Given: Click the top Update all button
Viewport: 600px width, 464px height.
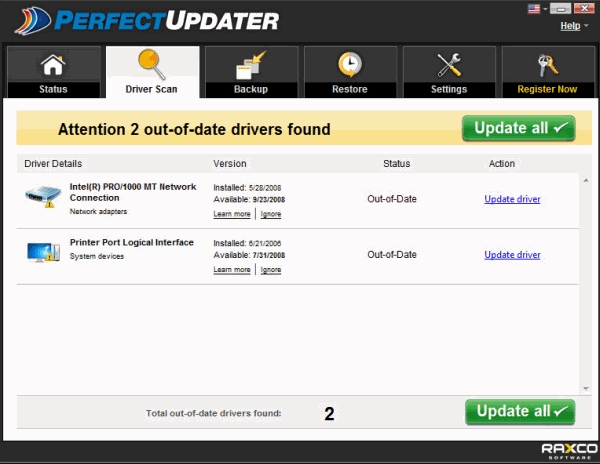Looking at the screenshot, I should pos(518,128).
